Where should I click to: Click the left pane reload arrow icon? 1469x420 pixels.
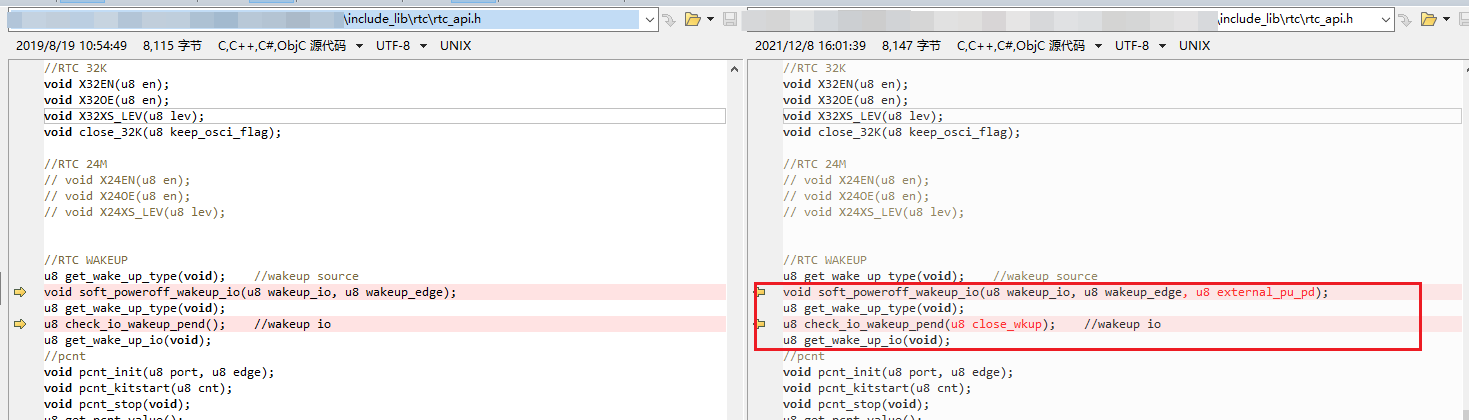(x=668, y=19)
